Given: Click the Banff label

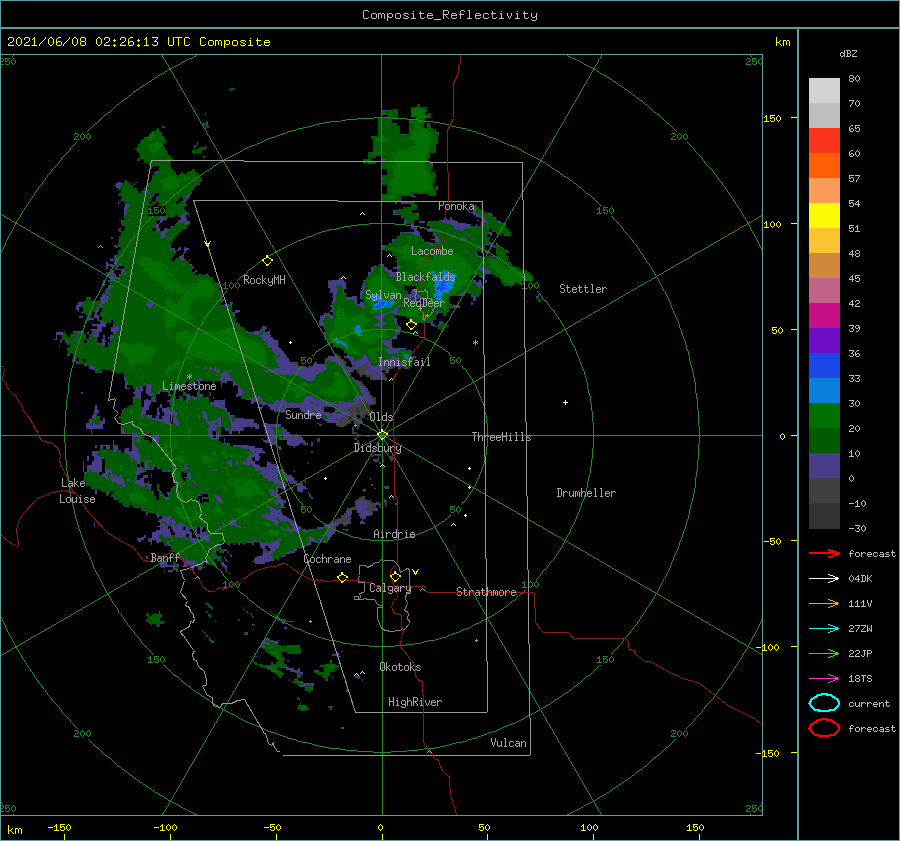Looking at the screenshot, I should pos(165,558).
